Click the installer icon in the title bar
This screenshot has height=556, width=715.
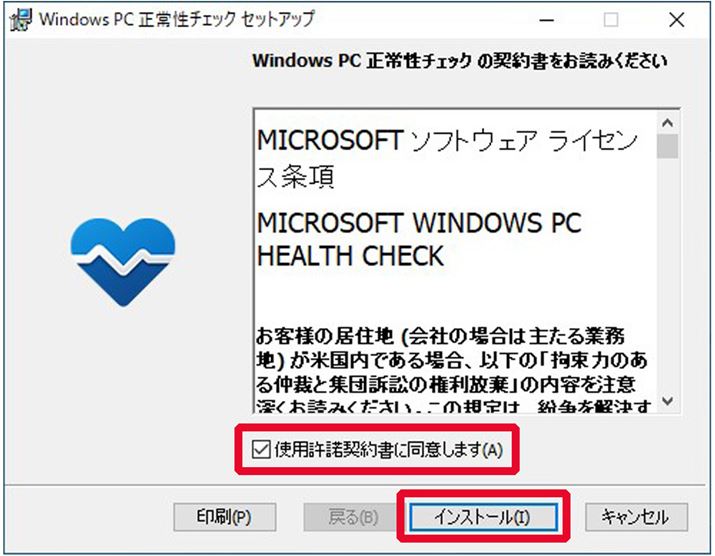(x=21, y=20)
